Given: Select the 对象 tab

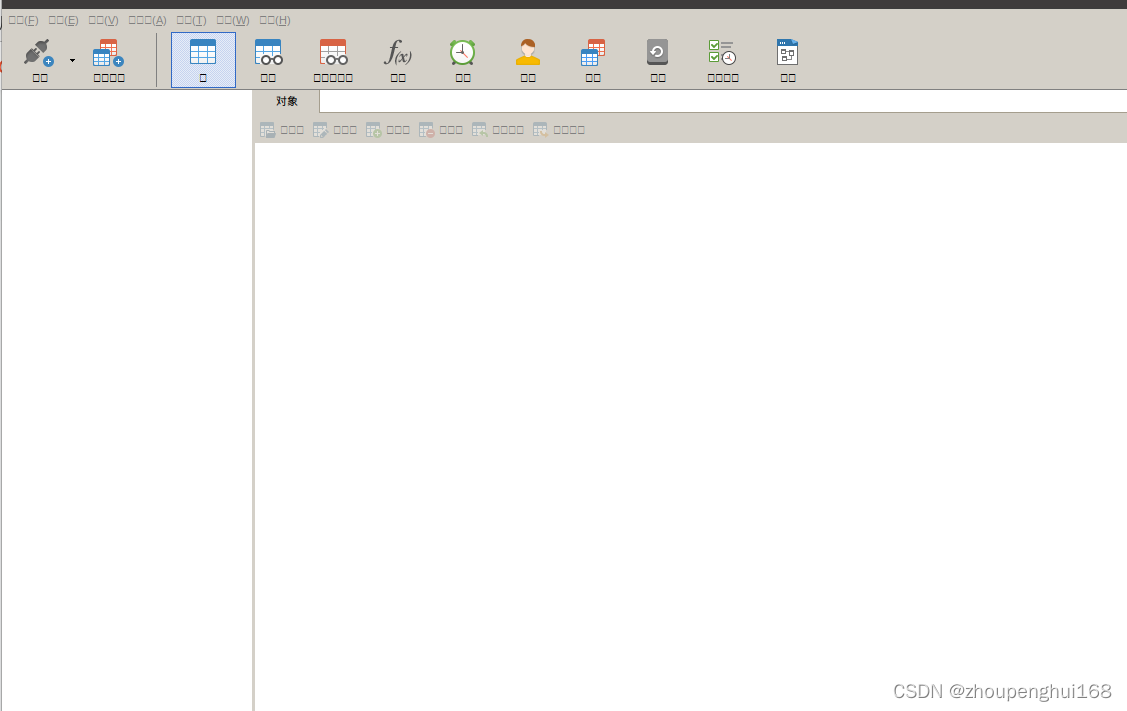Looking at the screenshot, I should 287,101.
